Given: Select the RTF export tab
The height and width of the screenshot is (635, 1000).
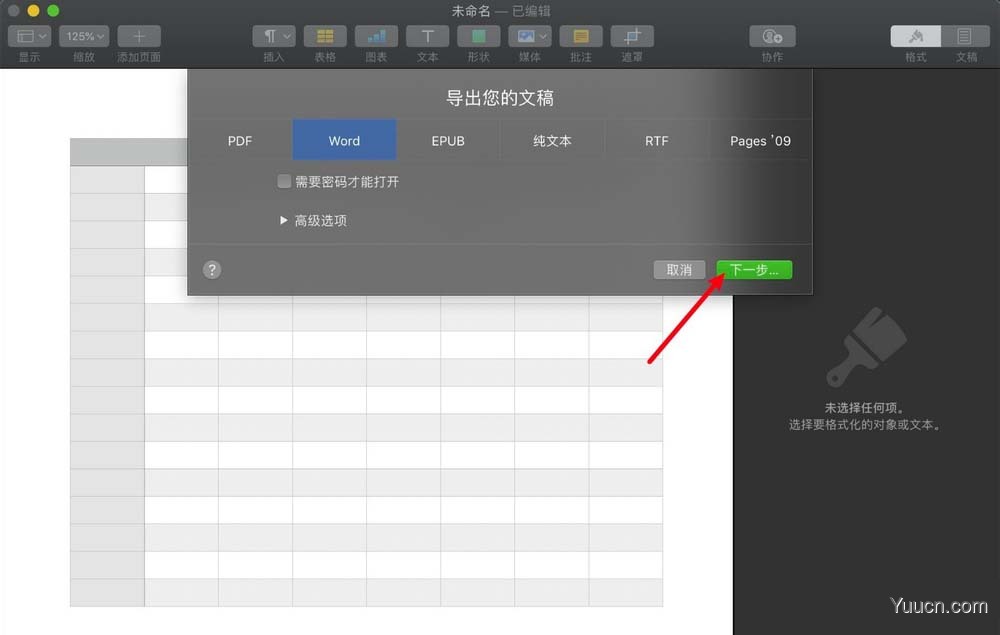Looking at the screenshot, I should tap(656, 140).
